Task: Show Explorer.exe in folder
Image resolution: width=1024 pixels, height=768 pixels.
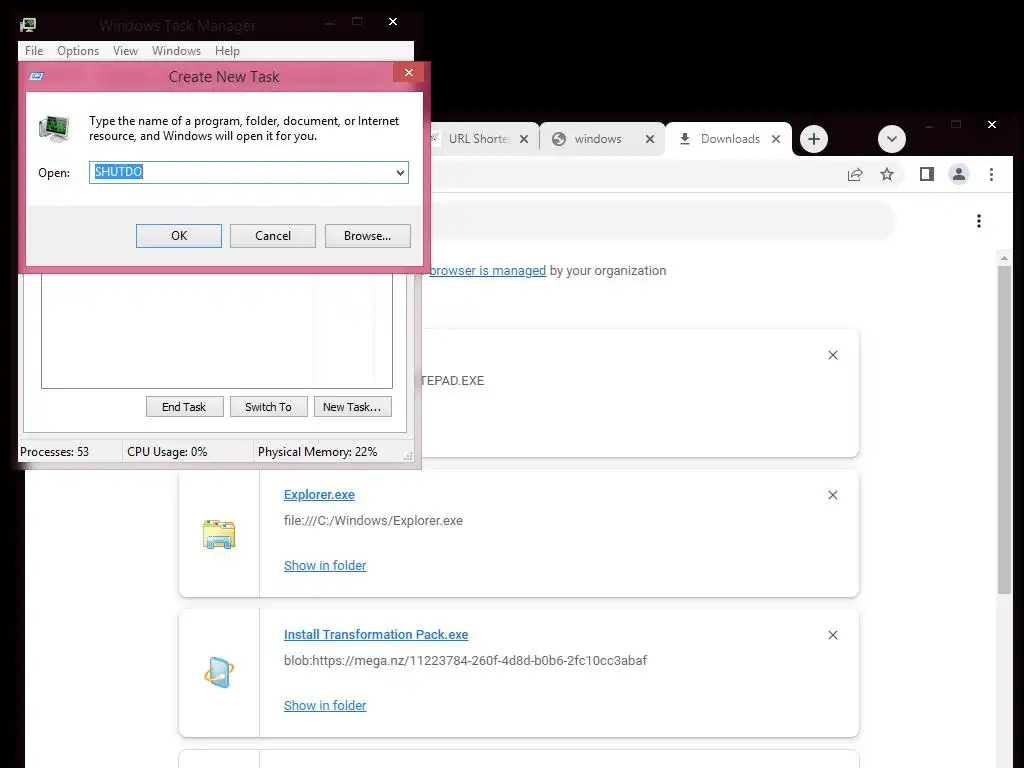Action: pos(325,566)
